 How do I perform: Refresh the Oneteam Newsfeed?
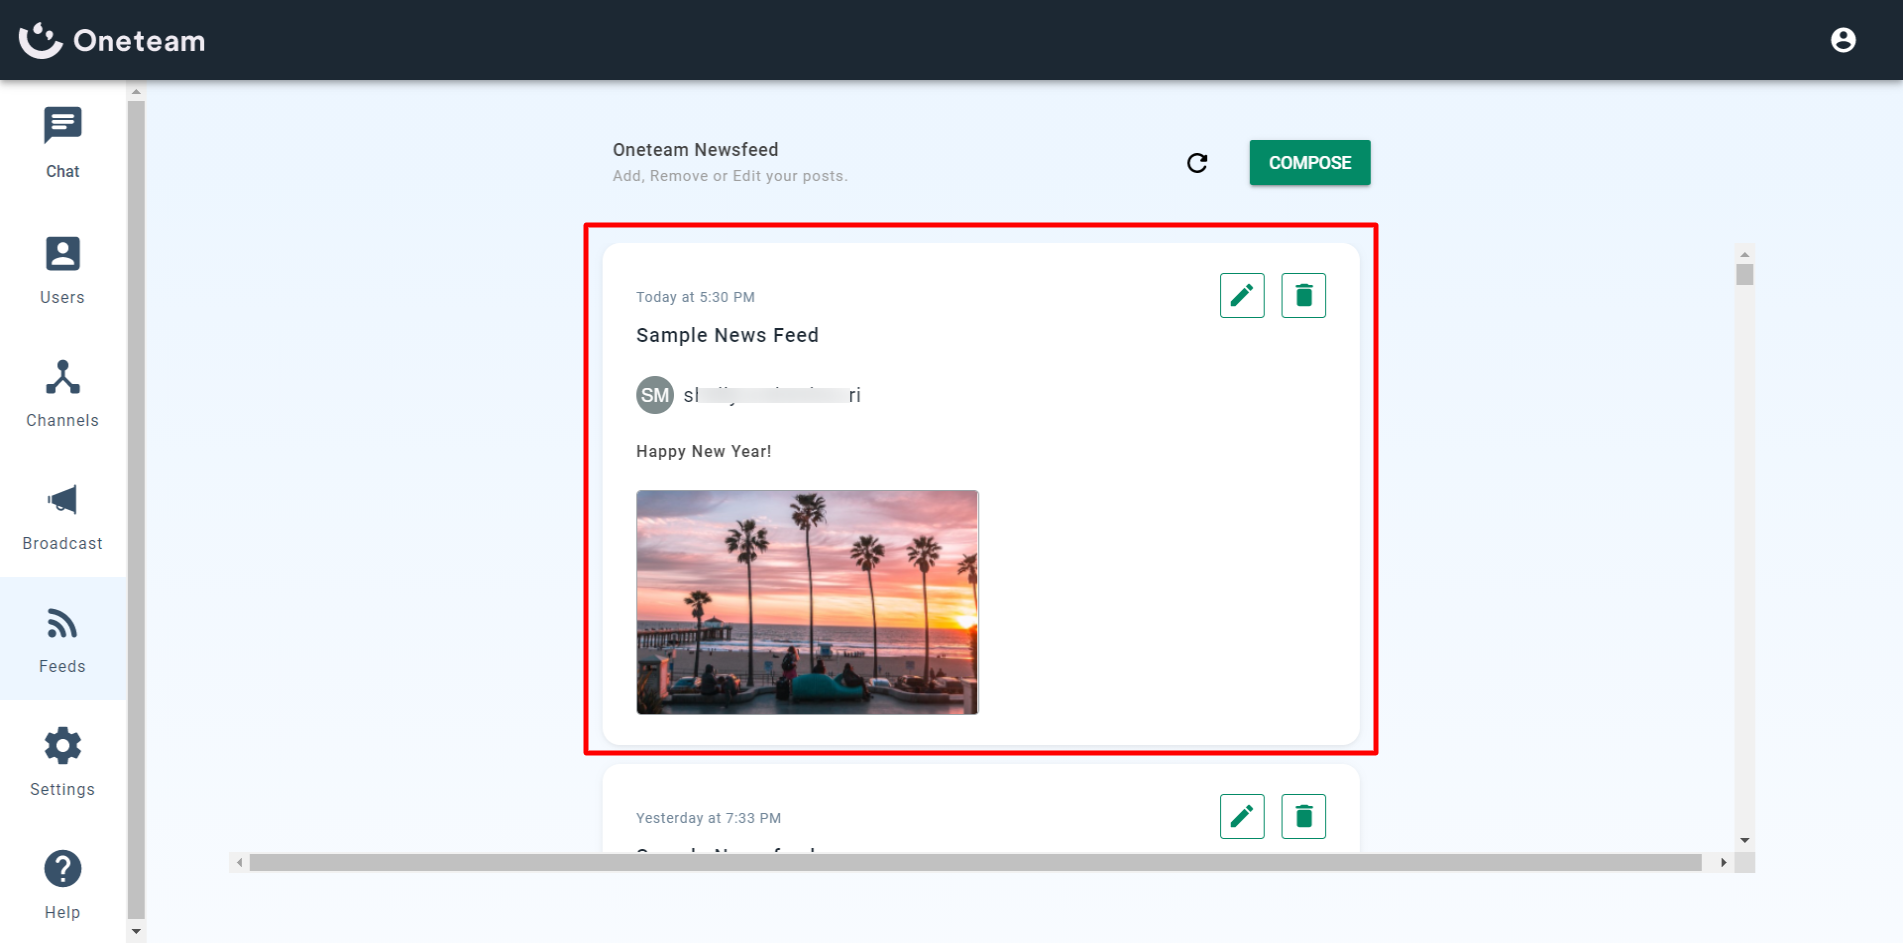[x=1197, y=163]
